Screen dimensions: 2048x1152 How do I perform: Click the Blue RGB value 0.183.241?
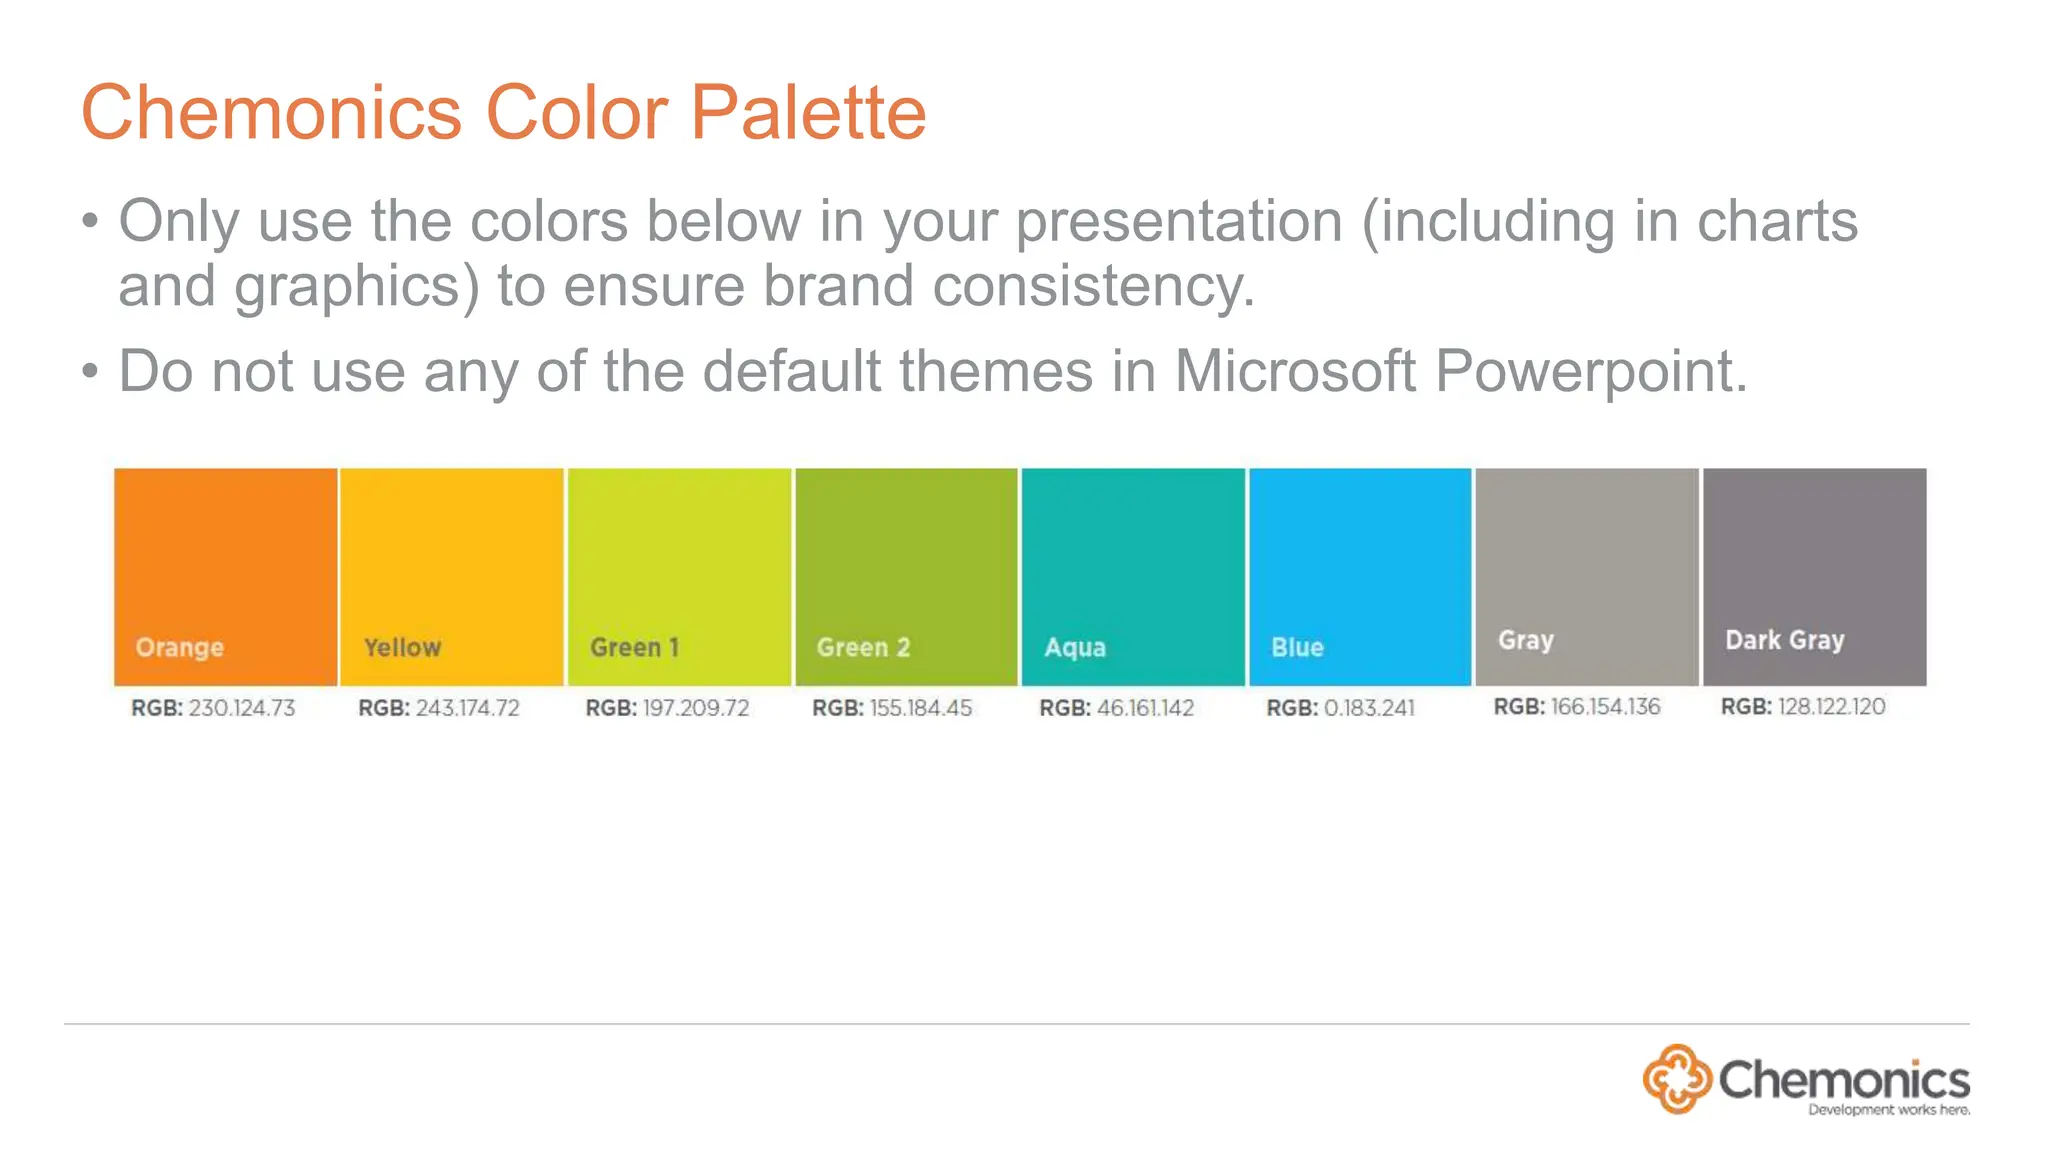(1341, 708)
